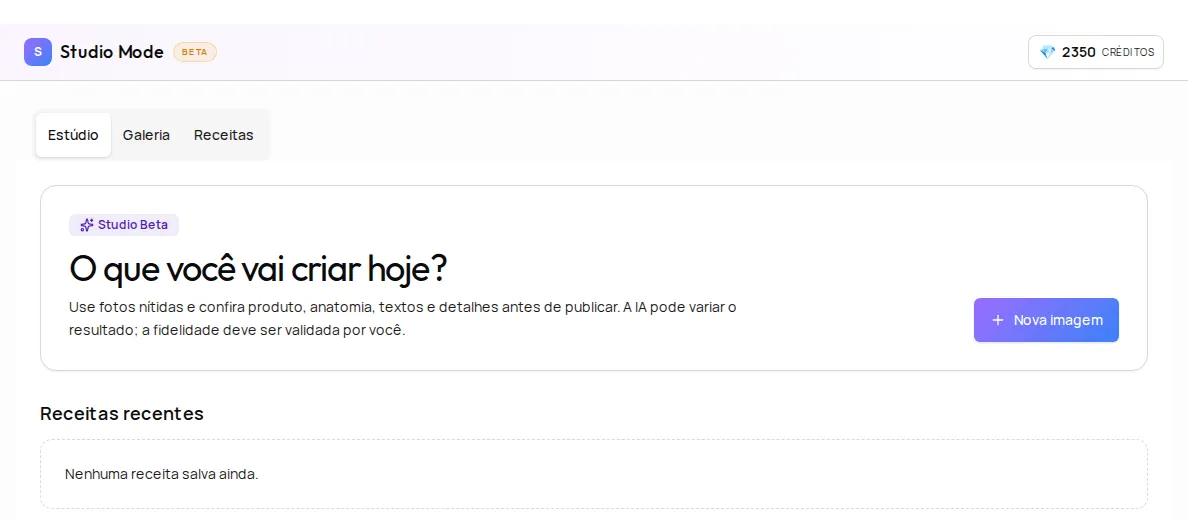Open the Estúdio tab

(73, 135)
